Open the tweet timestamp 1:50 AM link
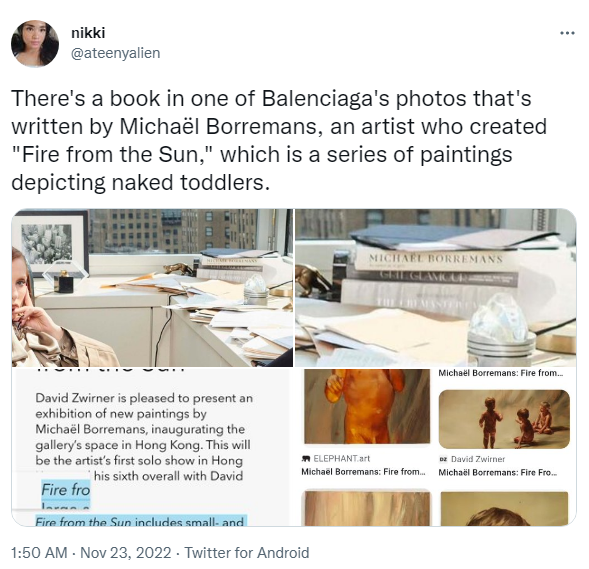This screenshot has width=589, height=569. click(39, 553)
